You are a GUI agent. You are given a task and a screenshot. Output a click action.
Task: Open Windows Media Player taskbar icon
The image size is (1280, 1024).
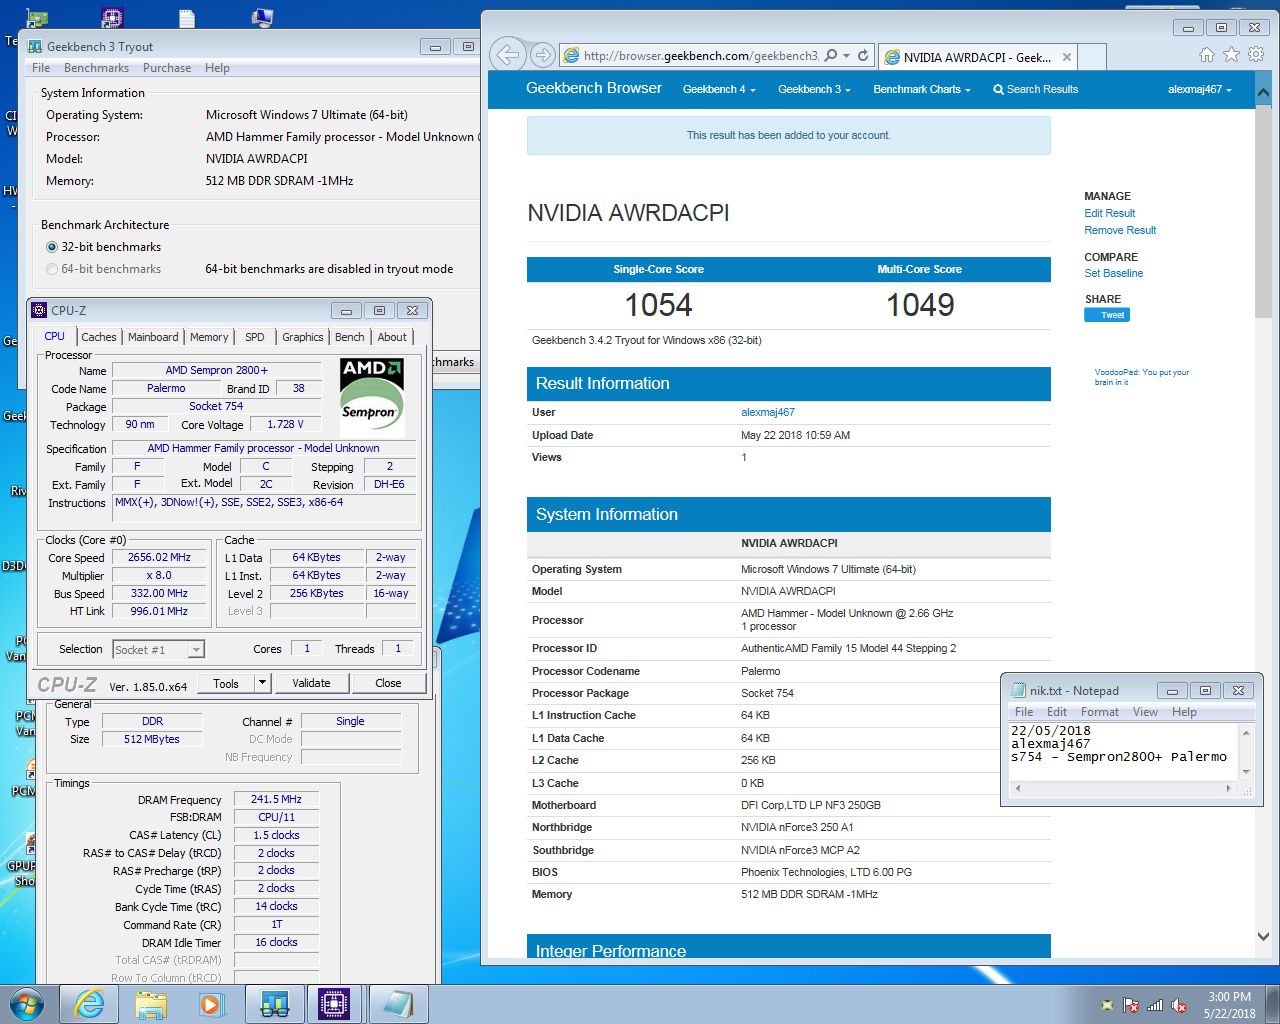pos(212,1004)
